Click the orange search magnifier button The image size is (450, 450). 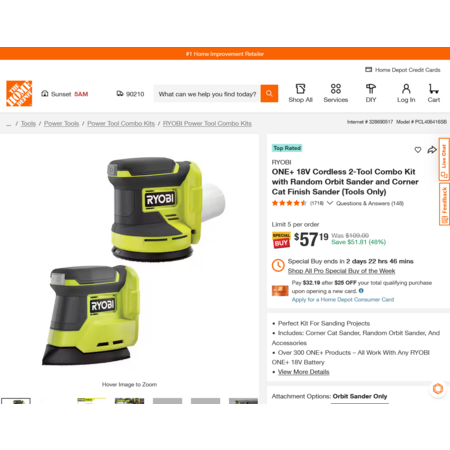tap(269, 94)
